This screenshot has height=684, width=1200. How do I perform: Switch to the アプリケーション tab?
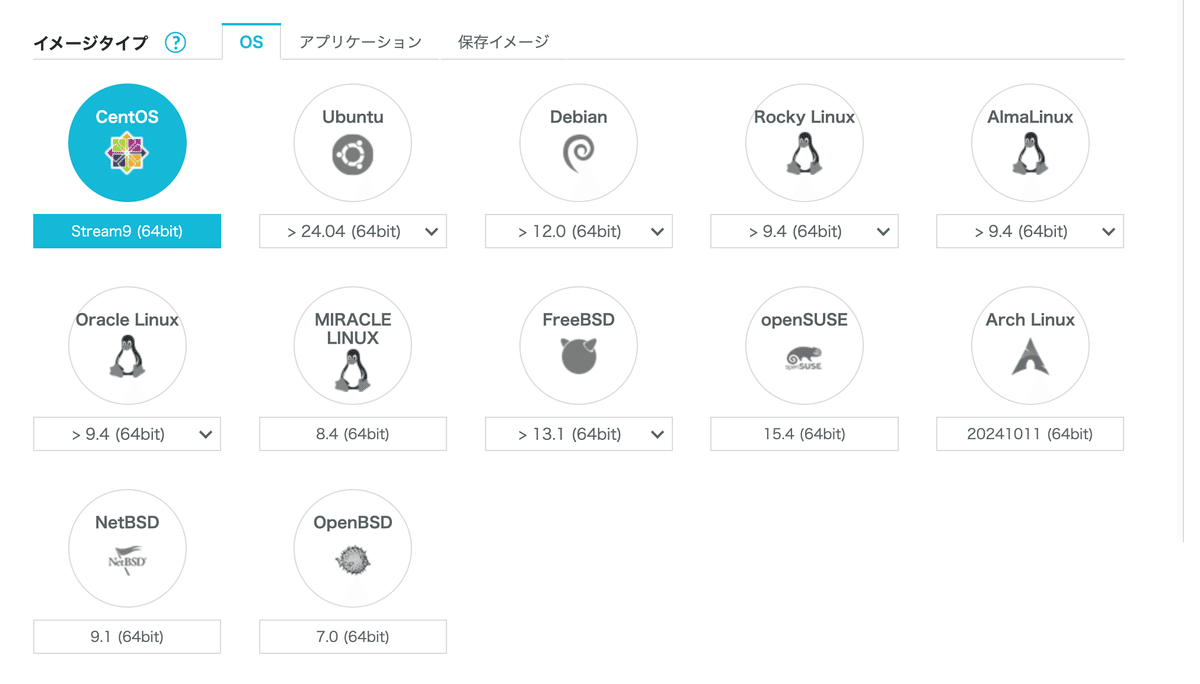361,42
